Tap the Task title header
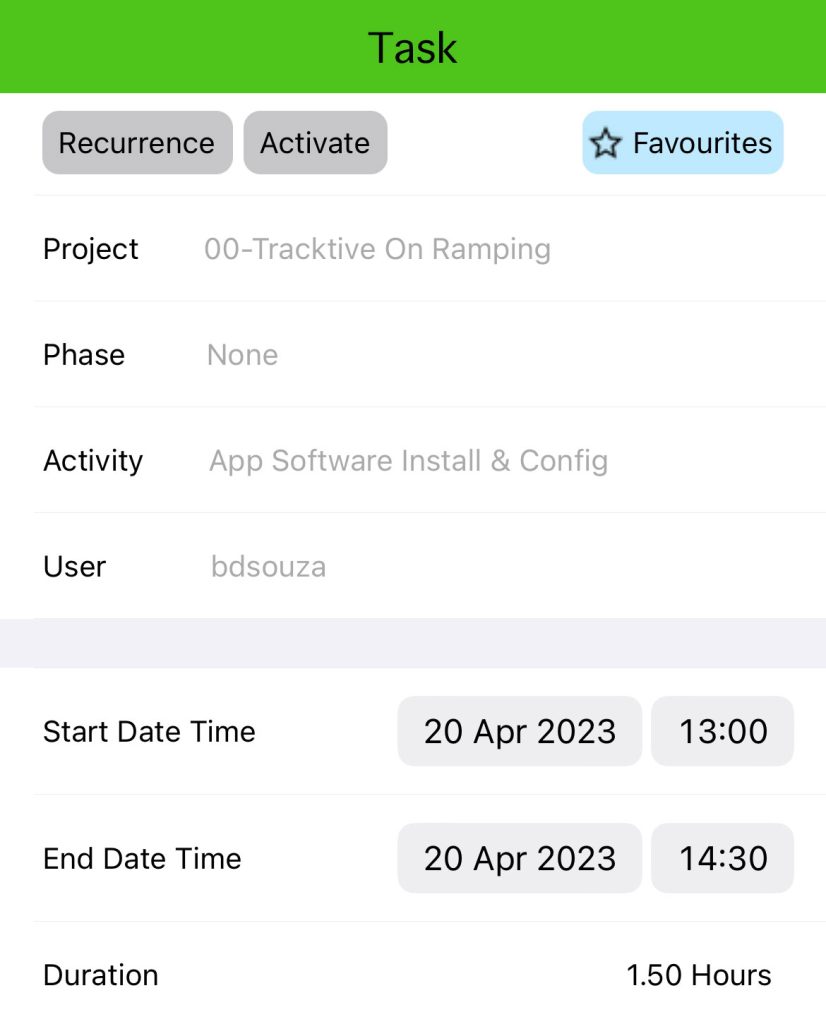The image size is (826, 1024). [x=412, y=46]
